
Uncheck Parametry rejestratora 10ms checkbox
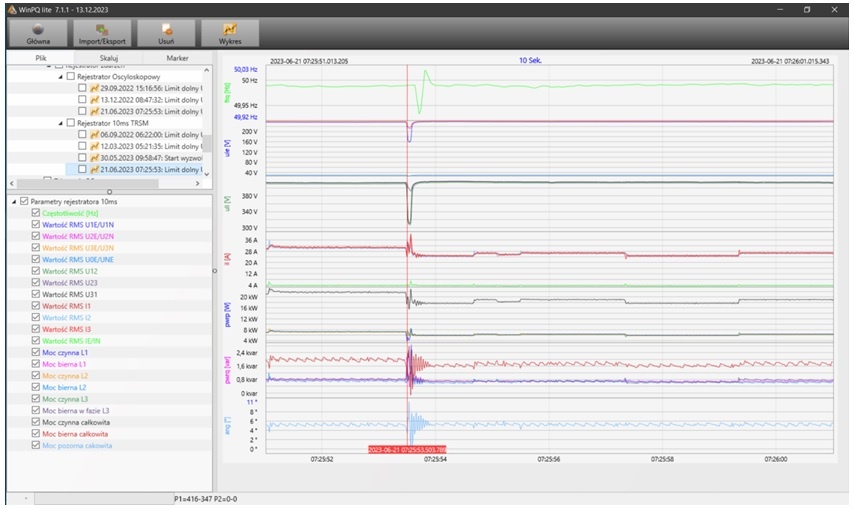(24, 201)
